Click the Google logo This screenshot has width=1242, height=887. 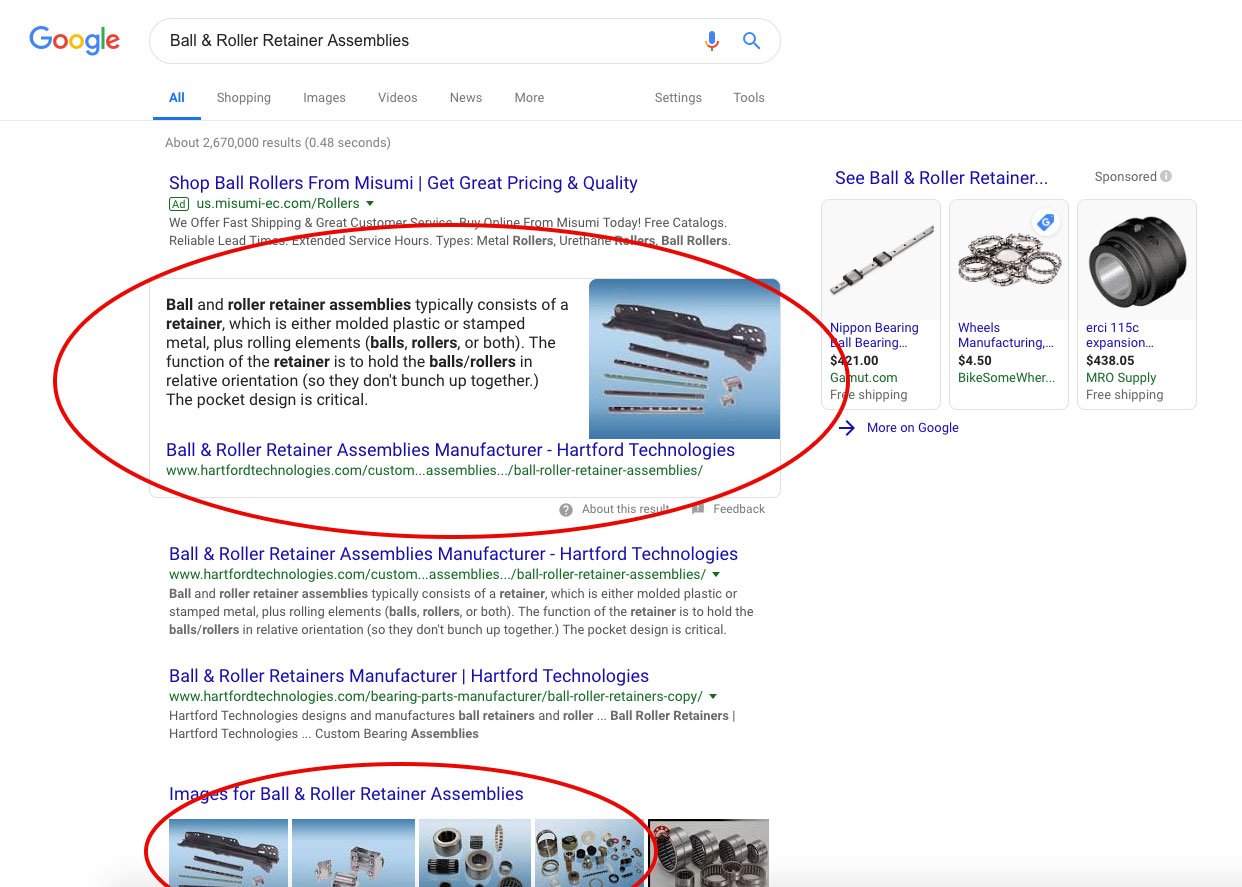[x=75, y=40]
